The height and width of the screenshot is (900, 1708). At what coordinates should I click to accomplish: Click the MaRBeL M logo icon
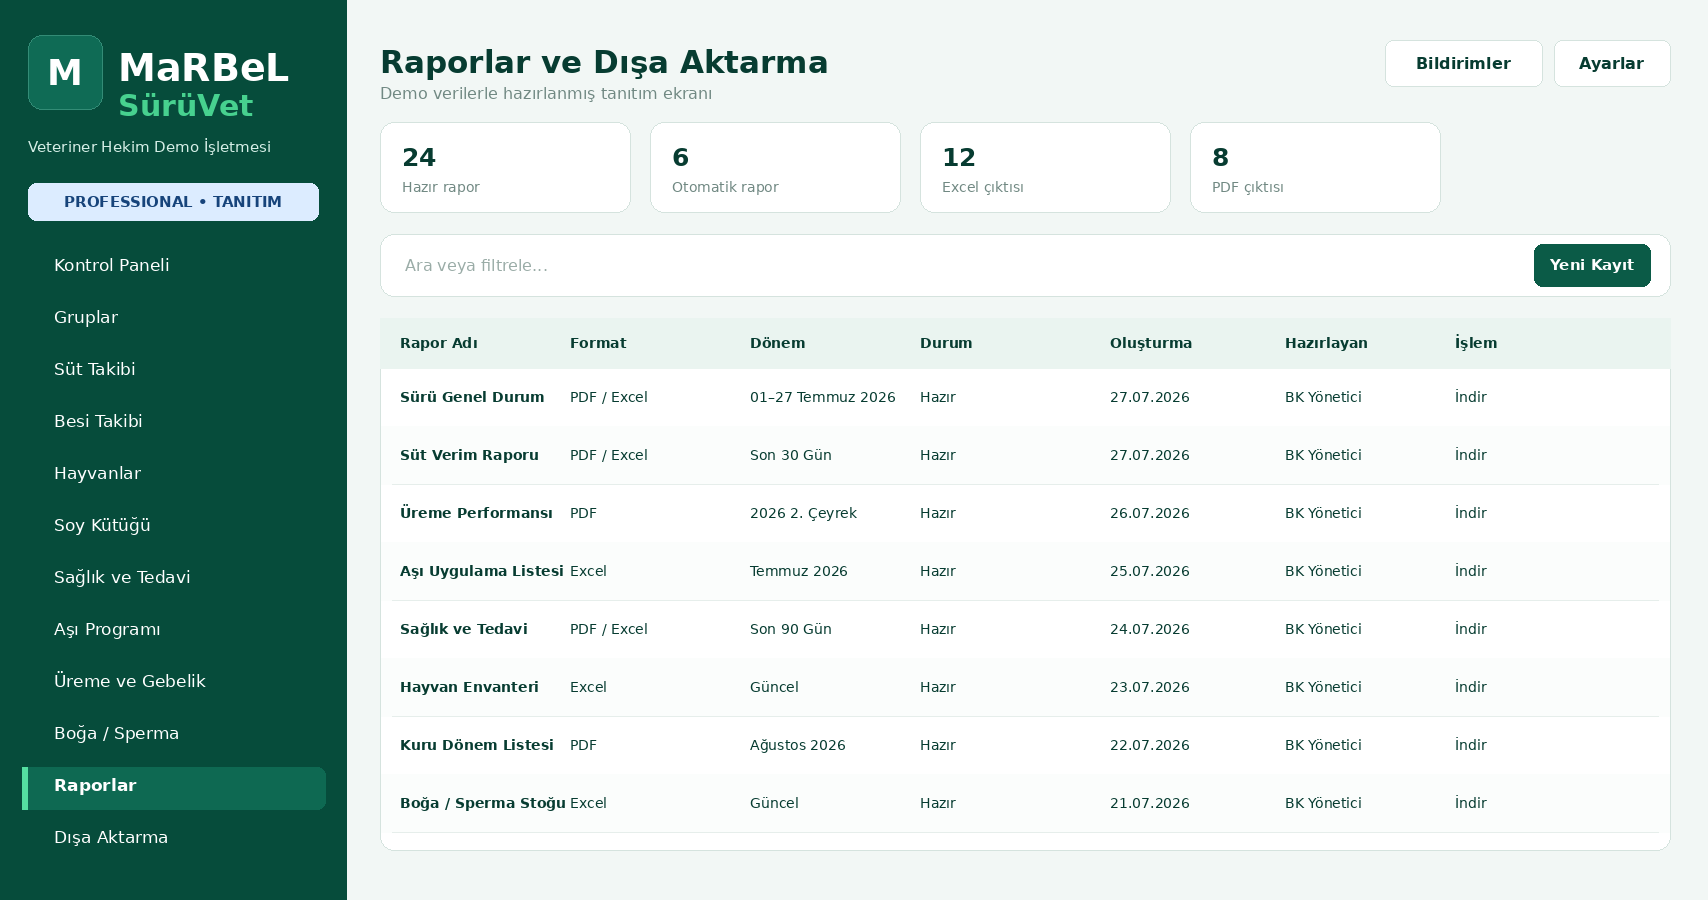[x=65, y=72]
